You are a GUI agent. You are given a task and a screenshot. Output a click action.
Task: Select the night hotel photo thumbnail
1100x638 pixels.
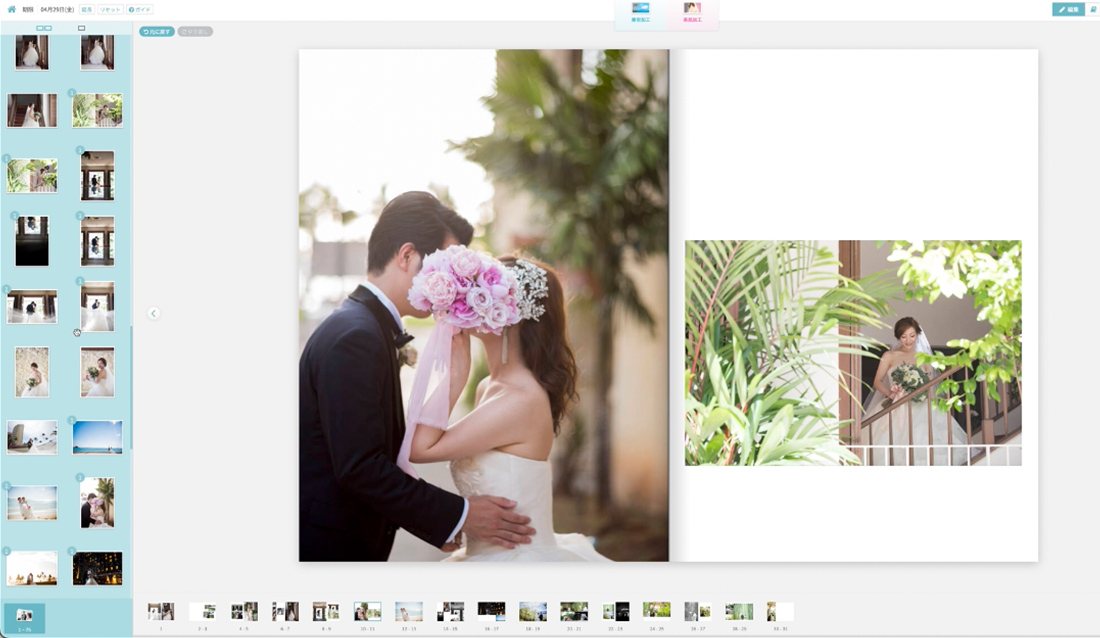[98, 569]
